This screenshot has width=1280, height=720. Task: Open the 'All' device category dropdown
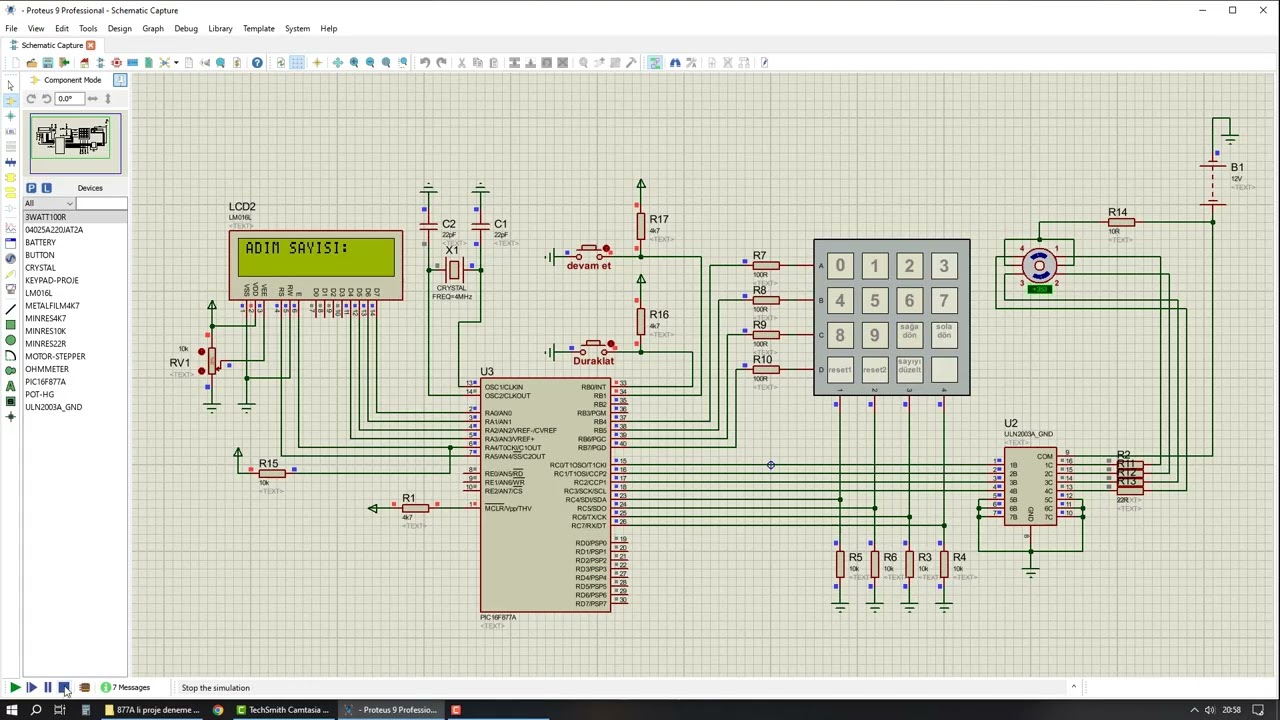(x=48, y=203)
